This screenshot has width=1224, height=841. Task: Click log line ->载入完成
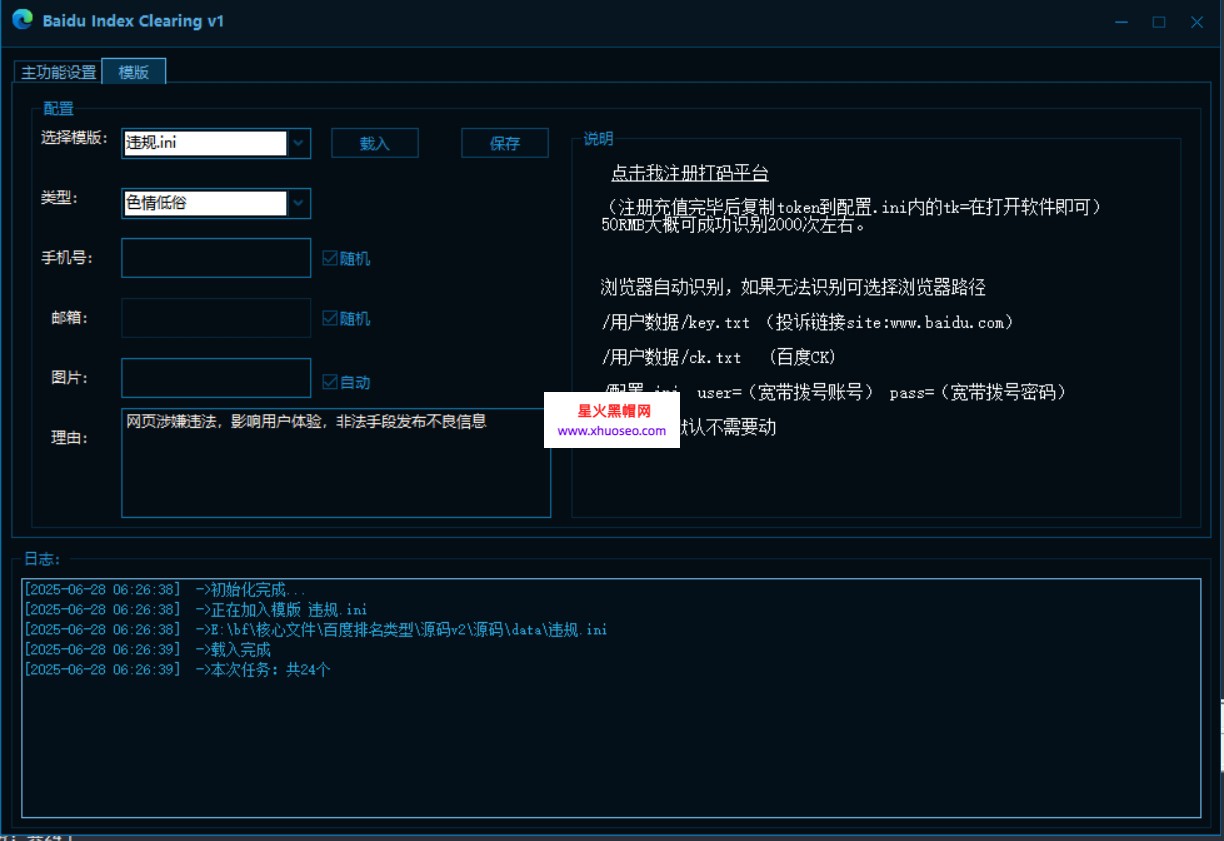point(148,649)
